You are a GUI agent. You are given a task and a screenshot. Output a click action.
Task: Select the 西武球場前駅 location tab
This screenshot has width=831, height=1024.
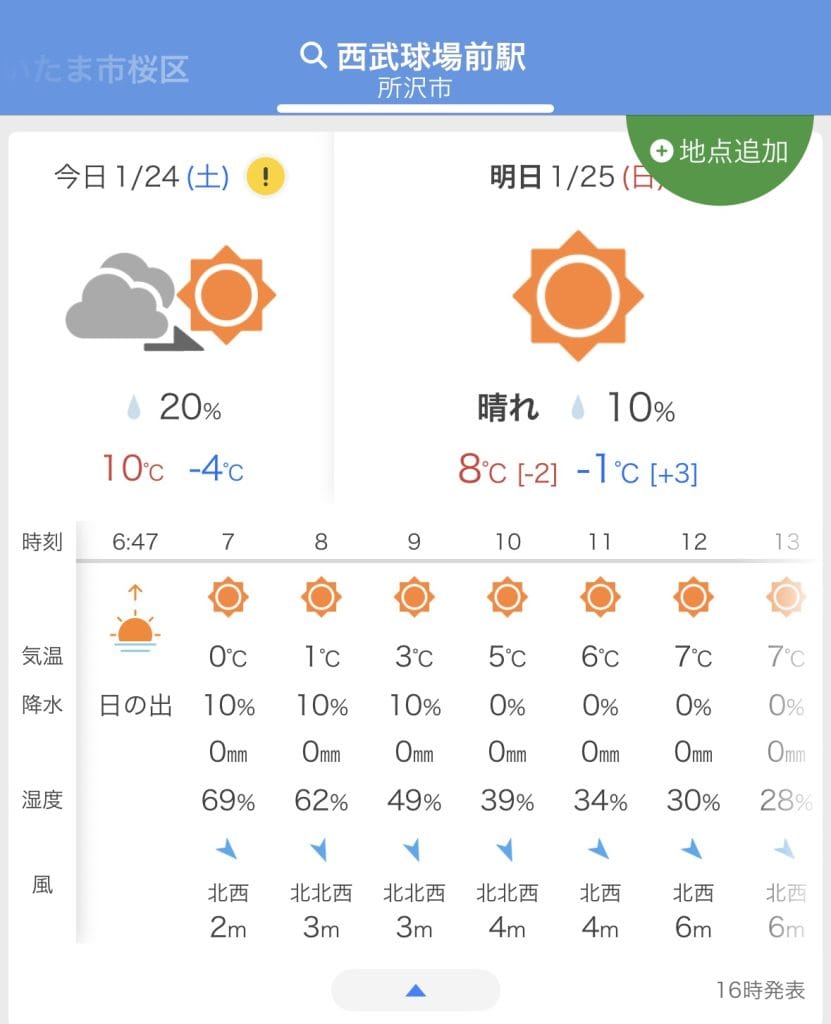tap(430, 56)
